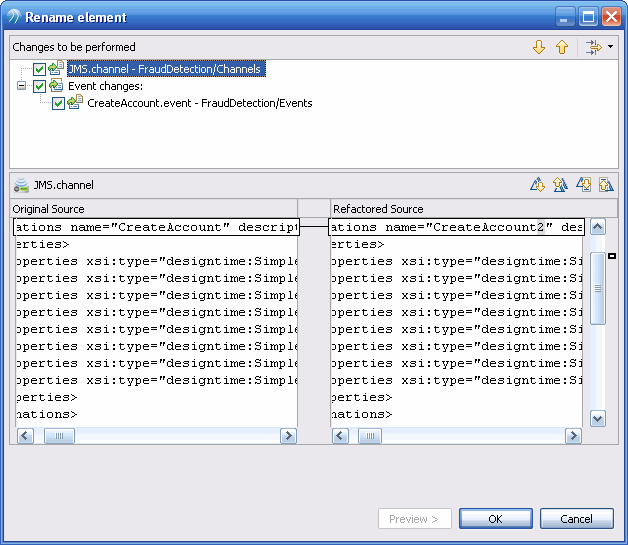
Task: Maximize the Rename element window
Action: [588, 18]
